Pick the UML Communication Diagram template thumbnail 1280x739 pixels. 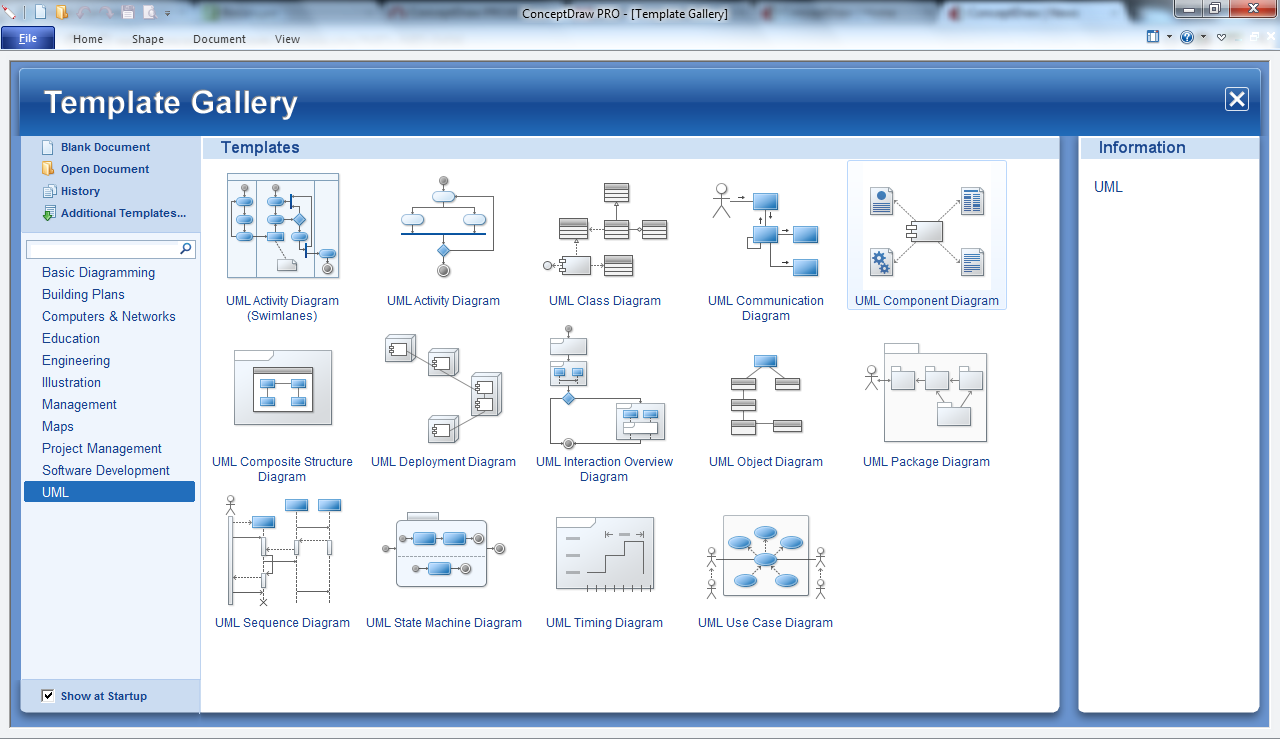tap(766, 230)
